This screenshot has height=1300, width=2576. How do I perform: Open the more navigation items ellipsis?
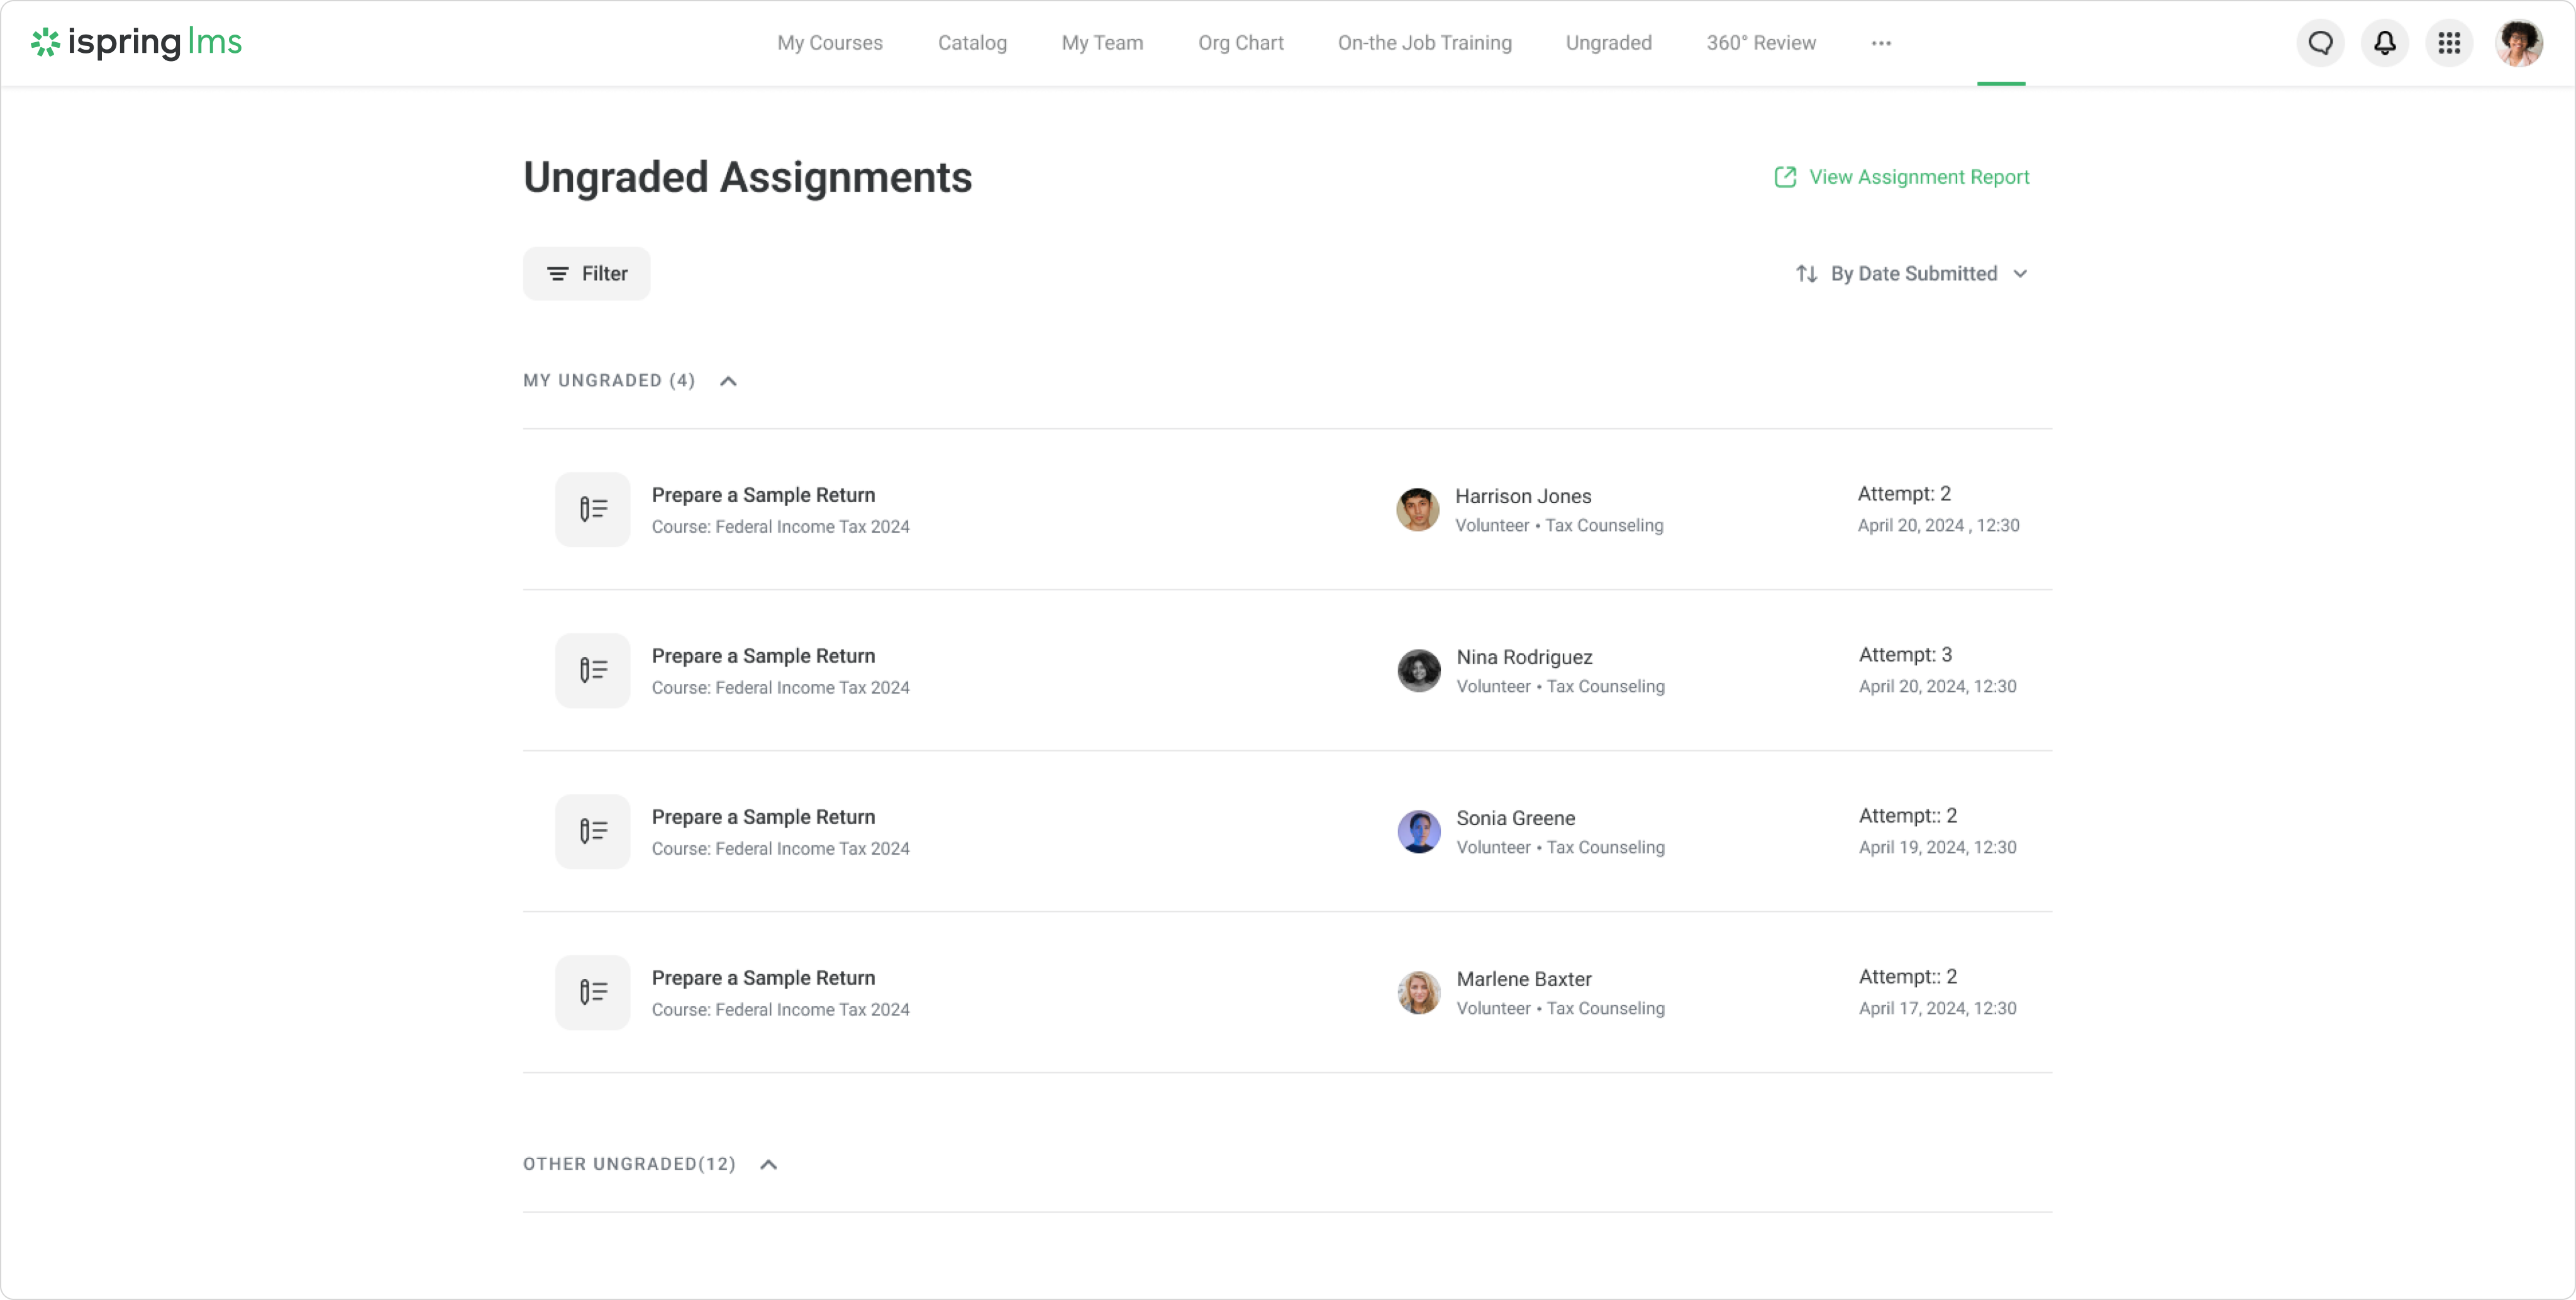[1880, 43]
